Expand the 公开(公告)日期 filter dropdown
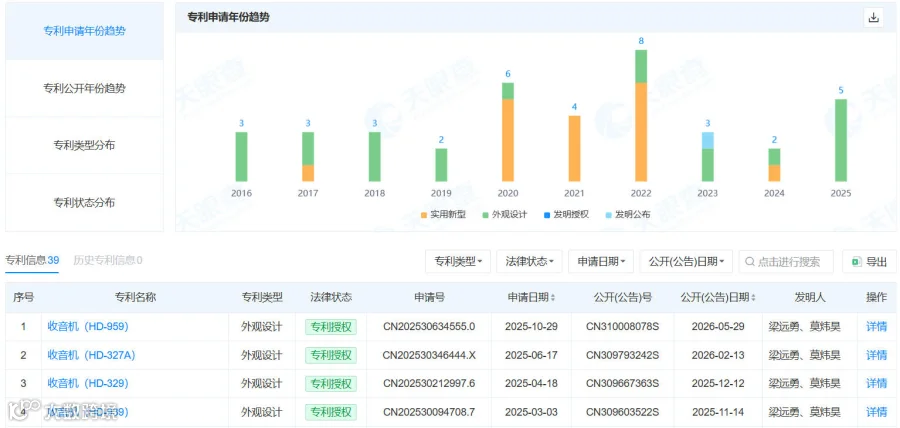Viewport: 900px width, 428px height. coord(686,262)
